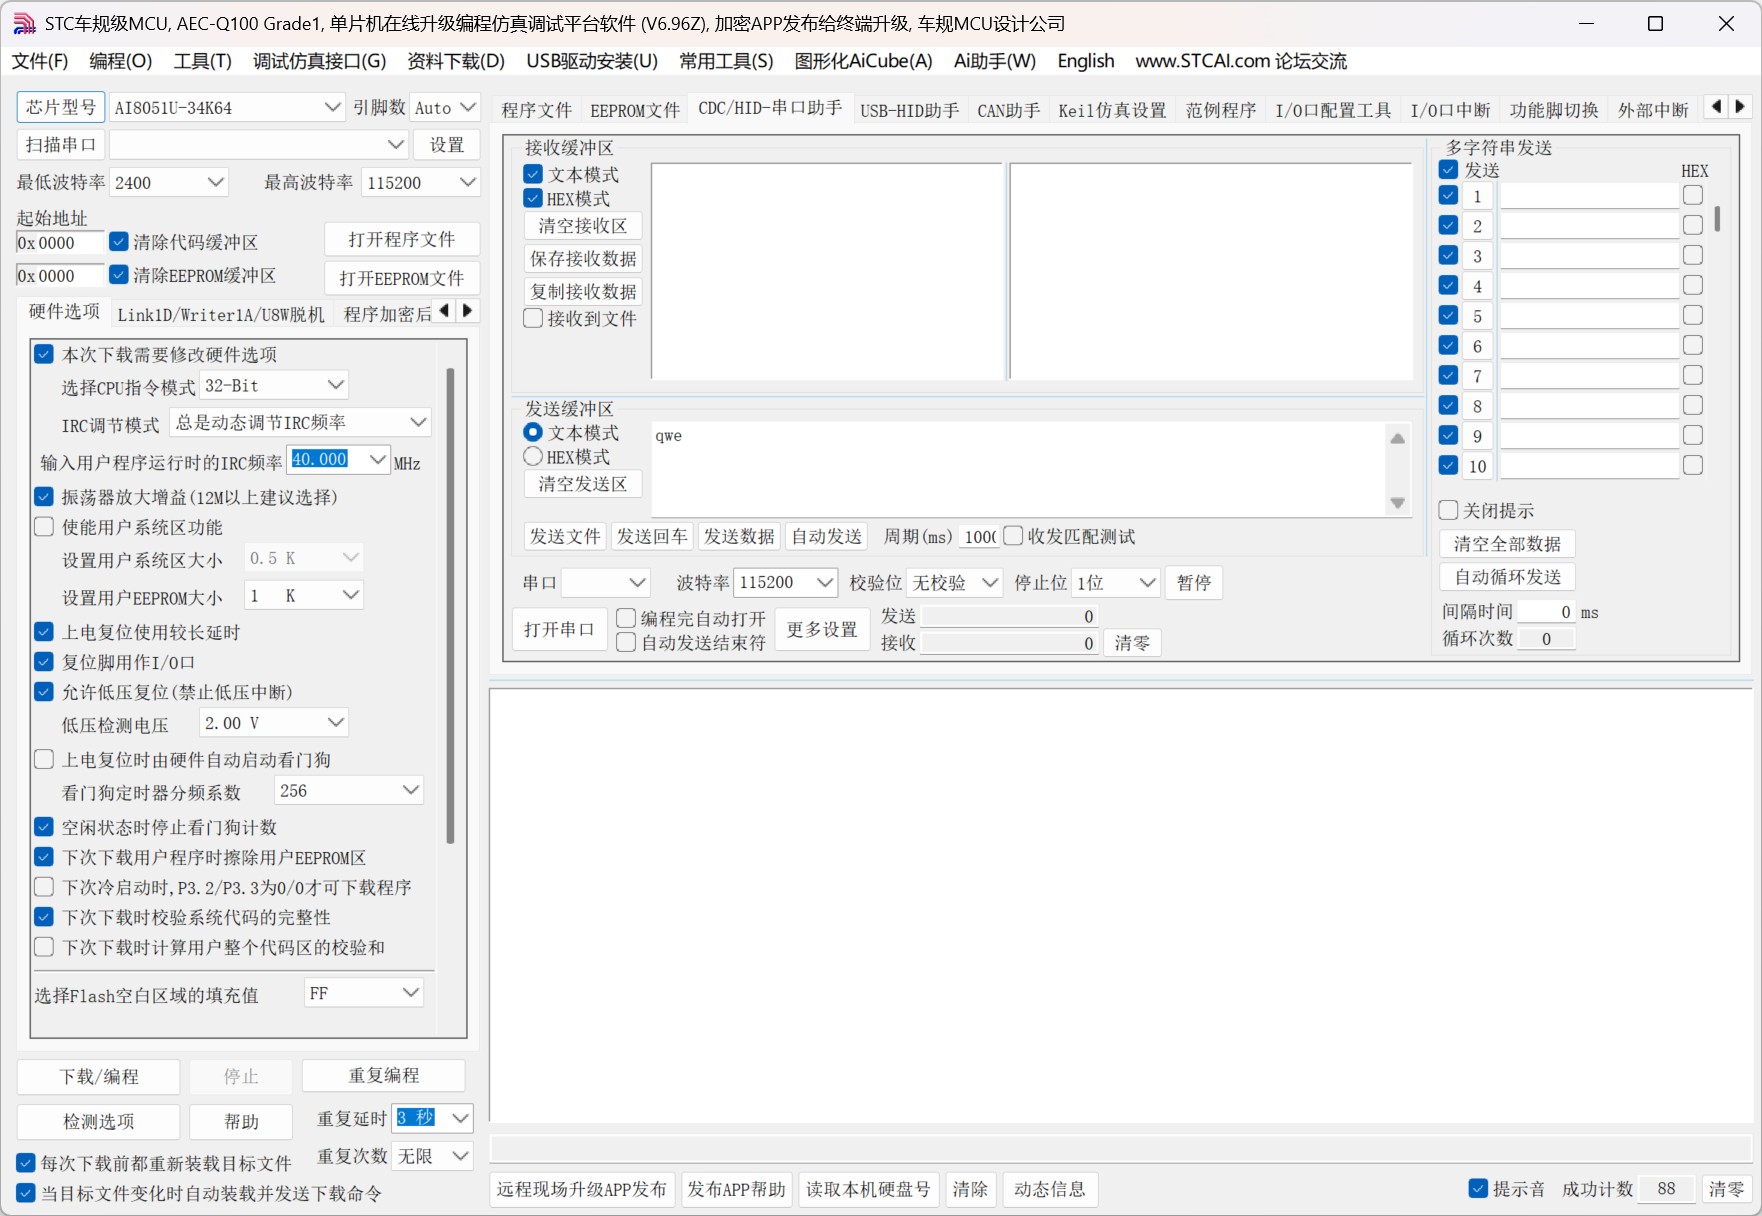The width and height of the screenshot is (1762, 1216).
Task: Enable 文本模式 in receive buffer
Action: (x=533, y=174)
